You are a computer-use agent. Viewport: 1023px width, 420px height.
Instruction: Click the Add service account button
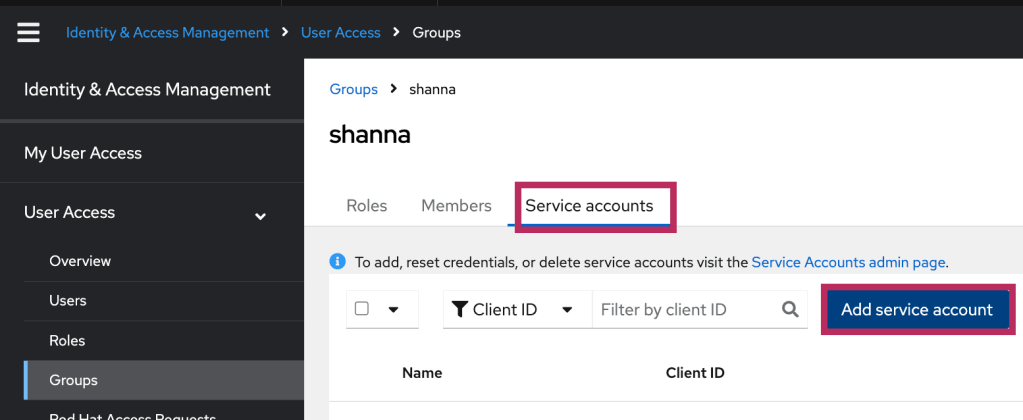click(916, 310)
